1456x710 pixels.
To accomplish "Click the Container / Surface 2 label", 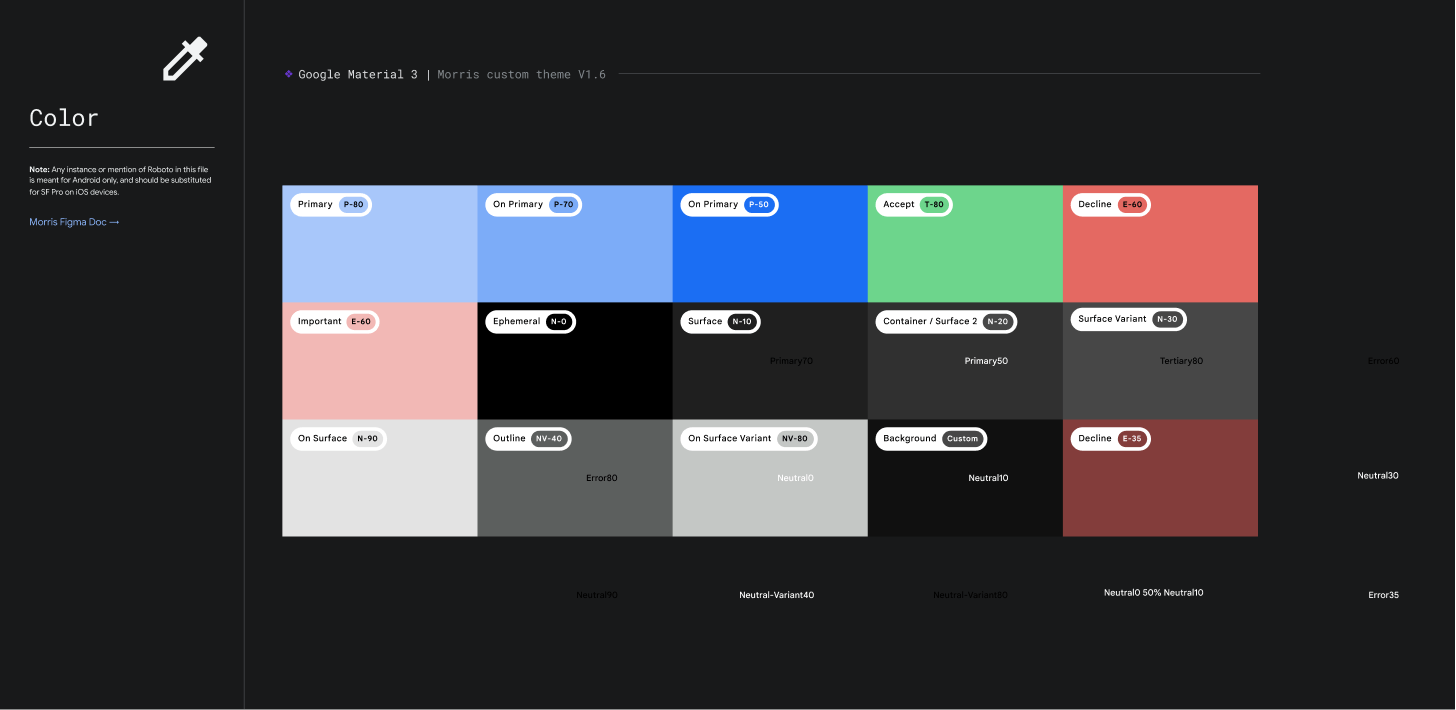I will tap(946, 322).
